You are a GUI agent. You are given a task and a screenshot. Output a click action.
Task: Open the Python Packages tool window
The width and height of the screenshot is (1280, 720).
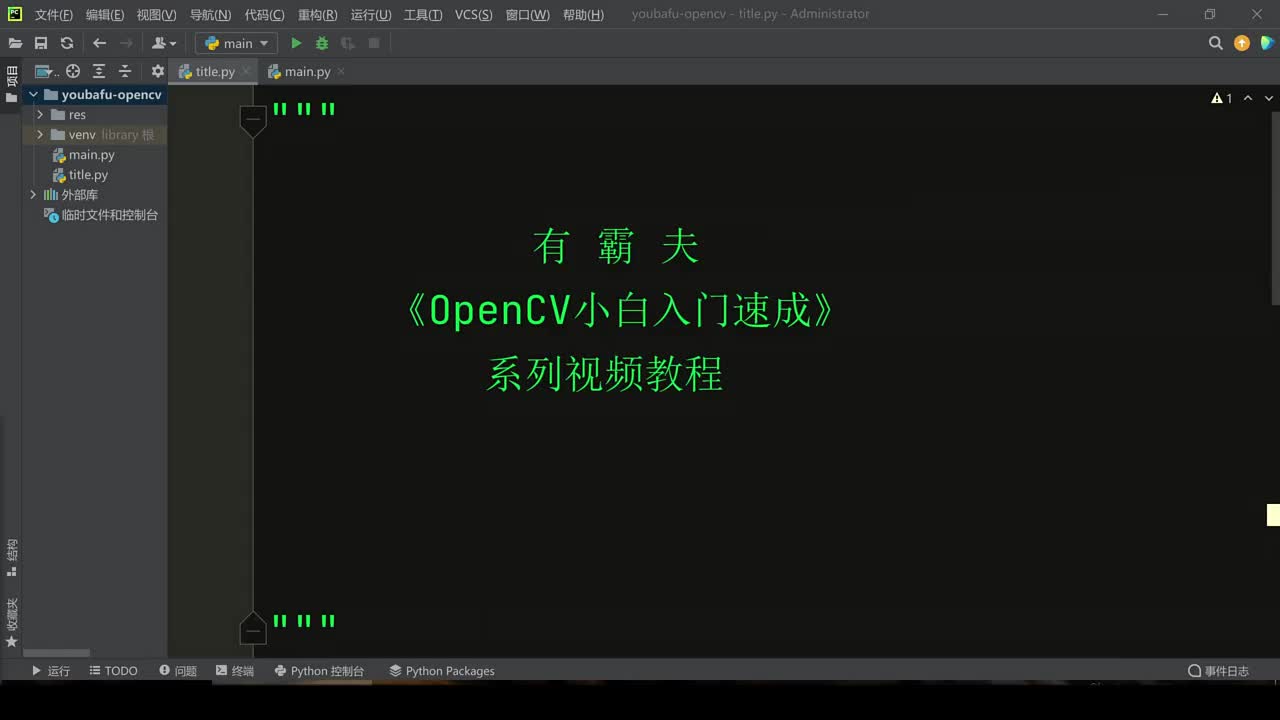[x=442, y=671]
